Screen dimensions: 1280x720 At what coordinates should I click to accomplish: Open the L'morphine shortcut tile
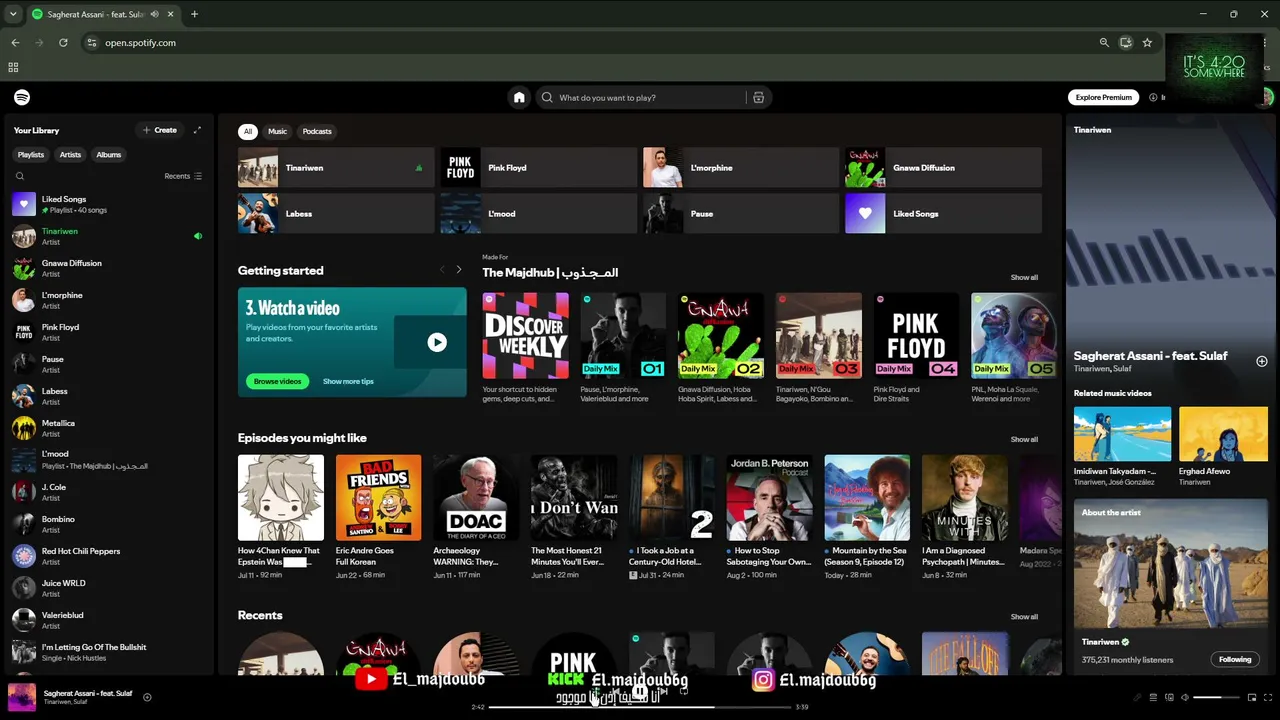point(741,168)
